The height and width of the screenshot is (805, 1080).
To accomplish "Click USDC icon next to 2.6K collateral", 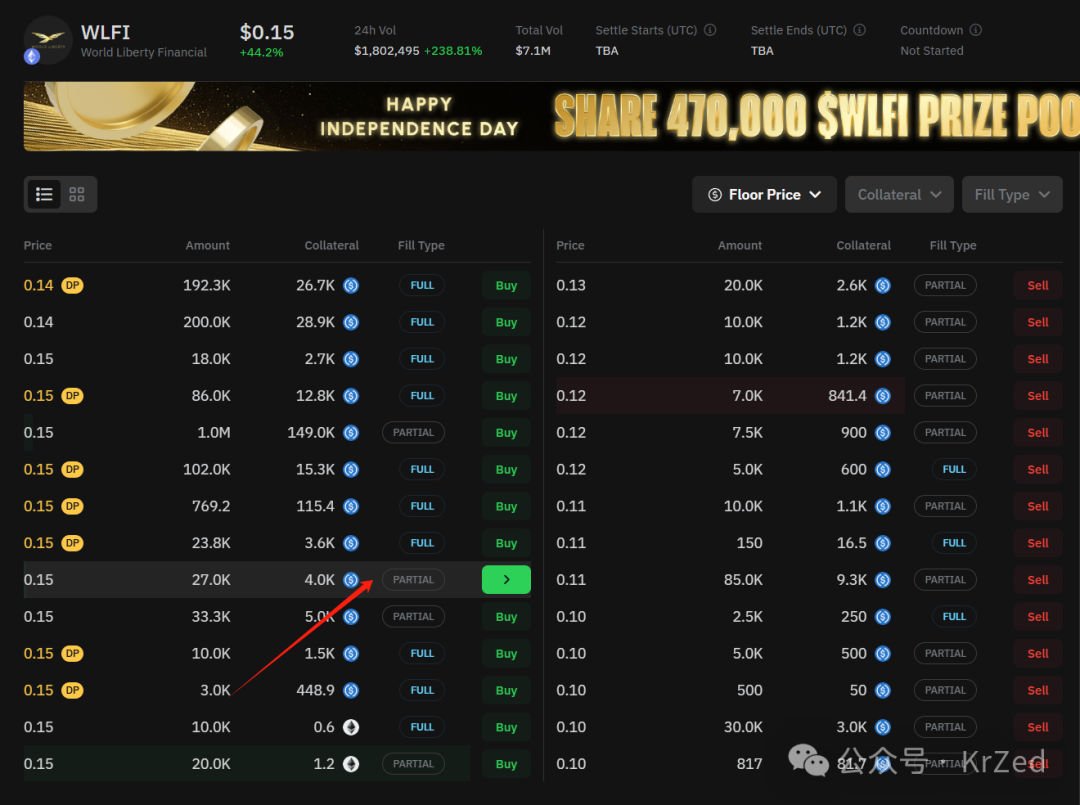I will (883, 285).
